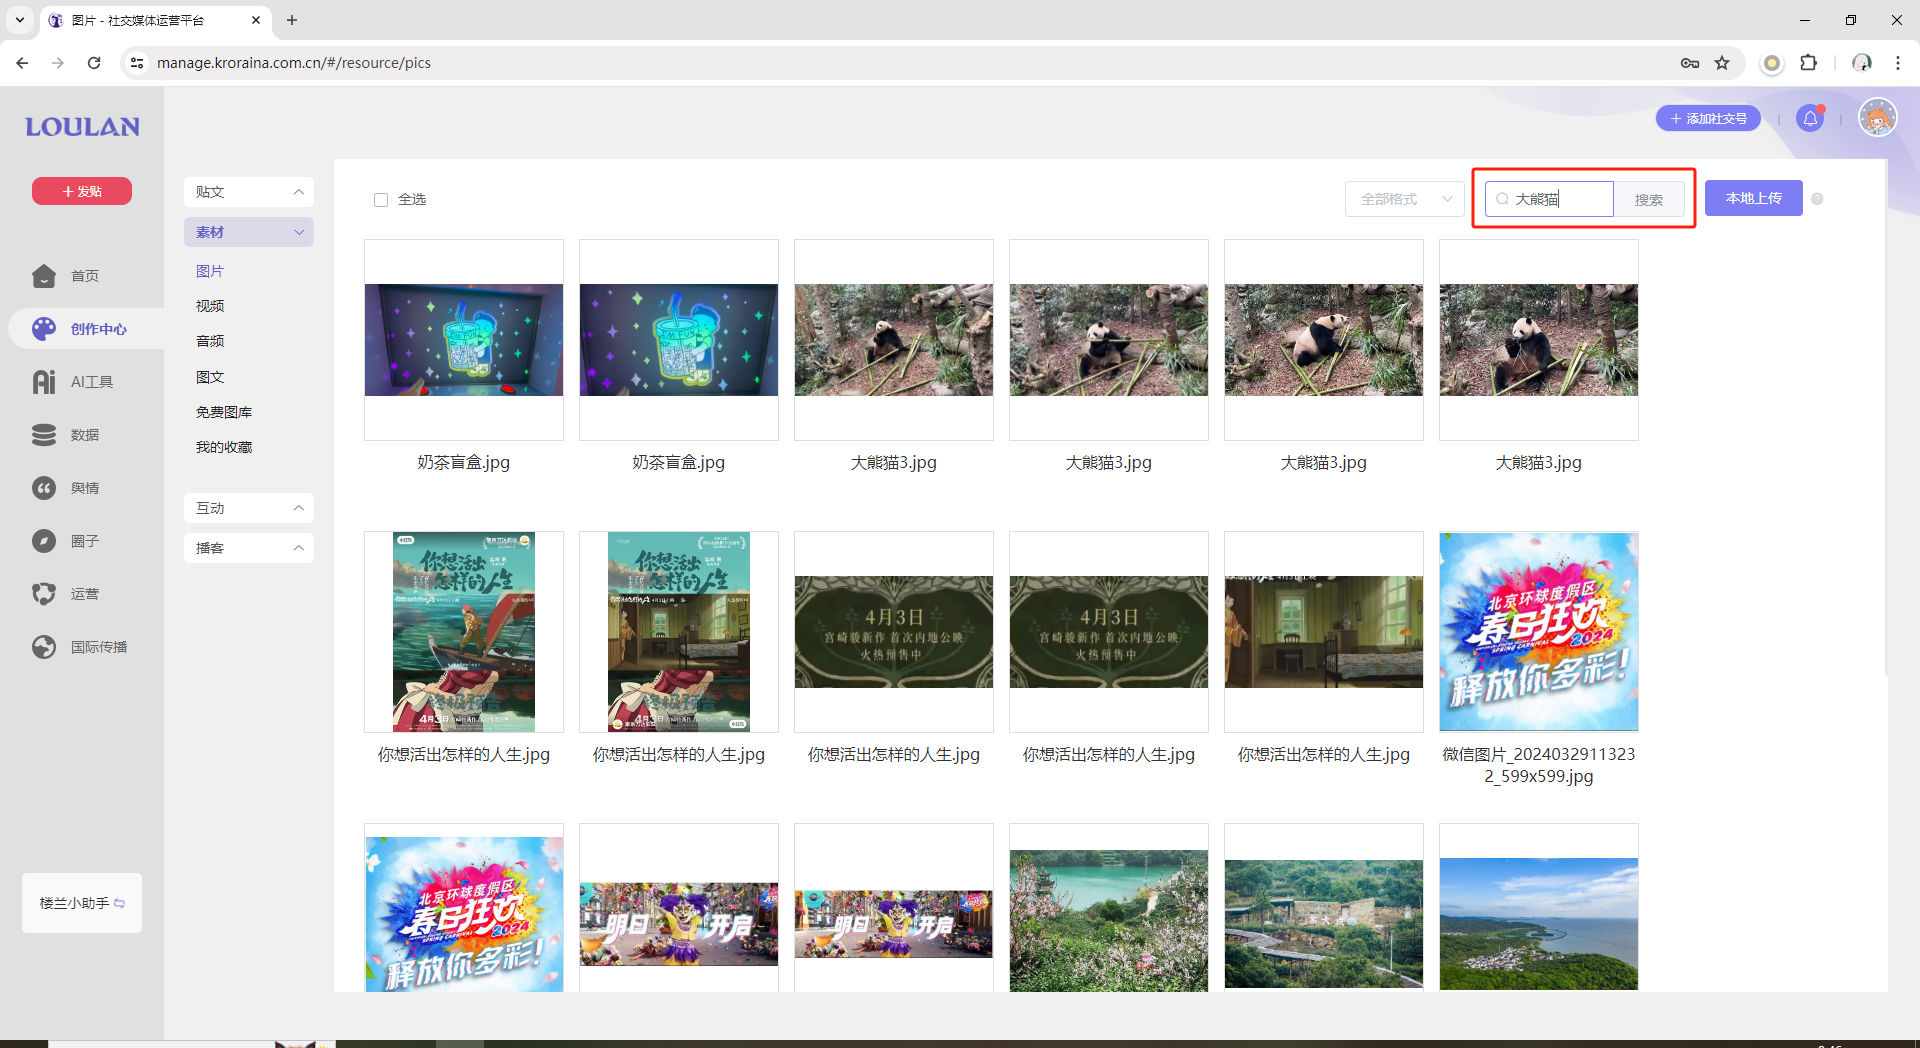
Task: Open the AI工具 icon in sidebar
Action: click(x=44, y=382)
